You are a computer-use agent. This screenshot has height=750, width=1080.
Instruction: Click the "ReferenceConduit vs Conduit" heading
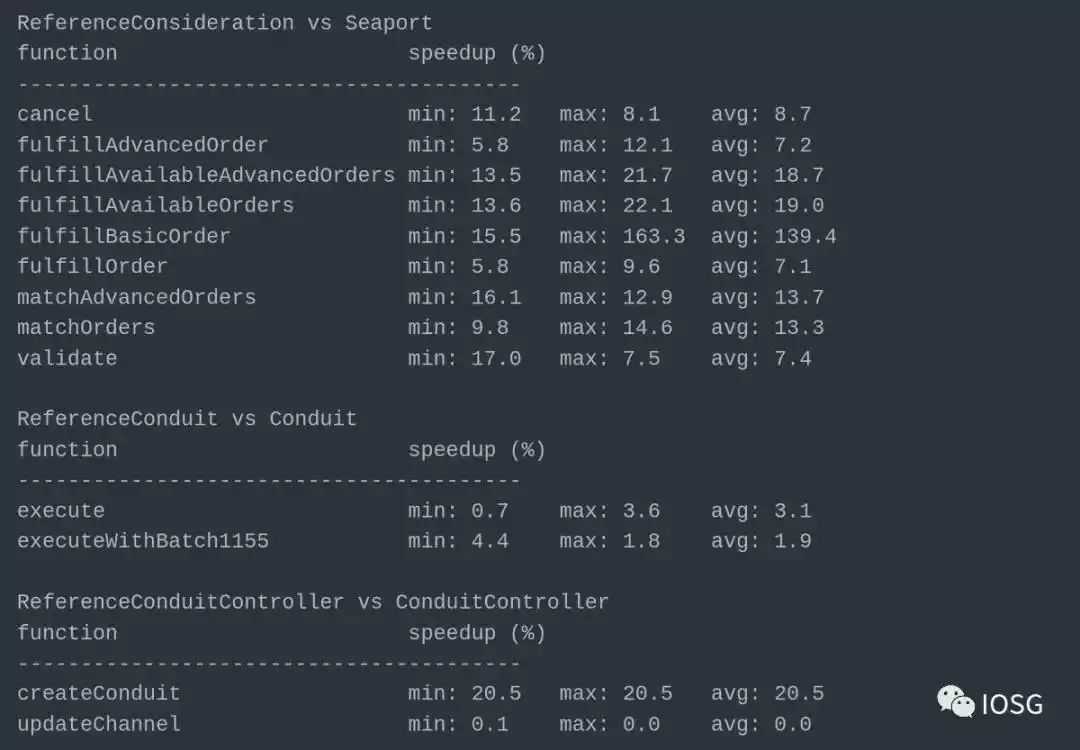(187, 418)
